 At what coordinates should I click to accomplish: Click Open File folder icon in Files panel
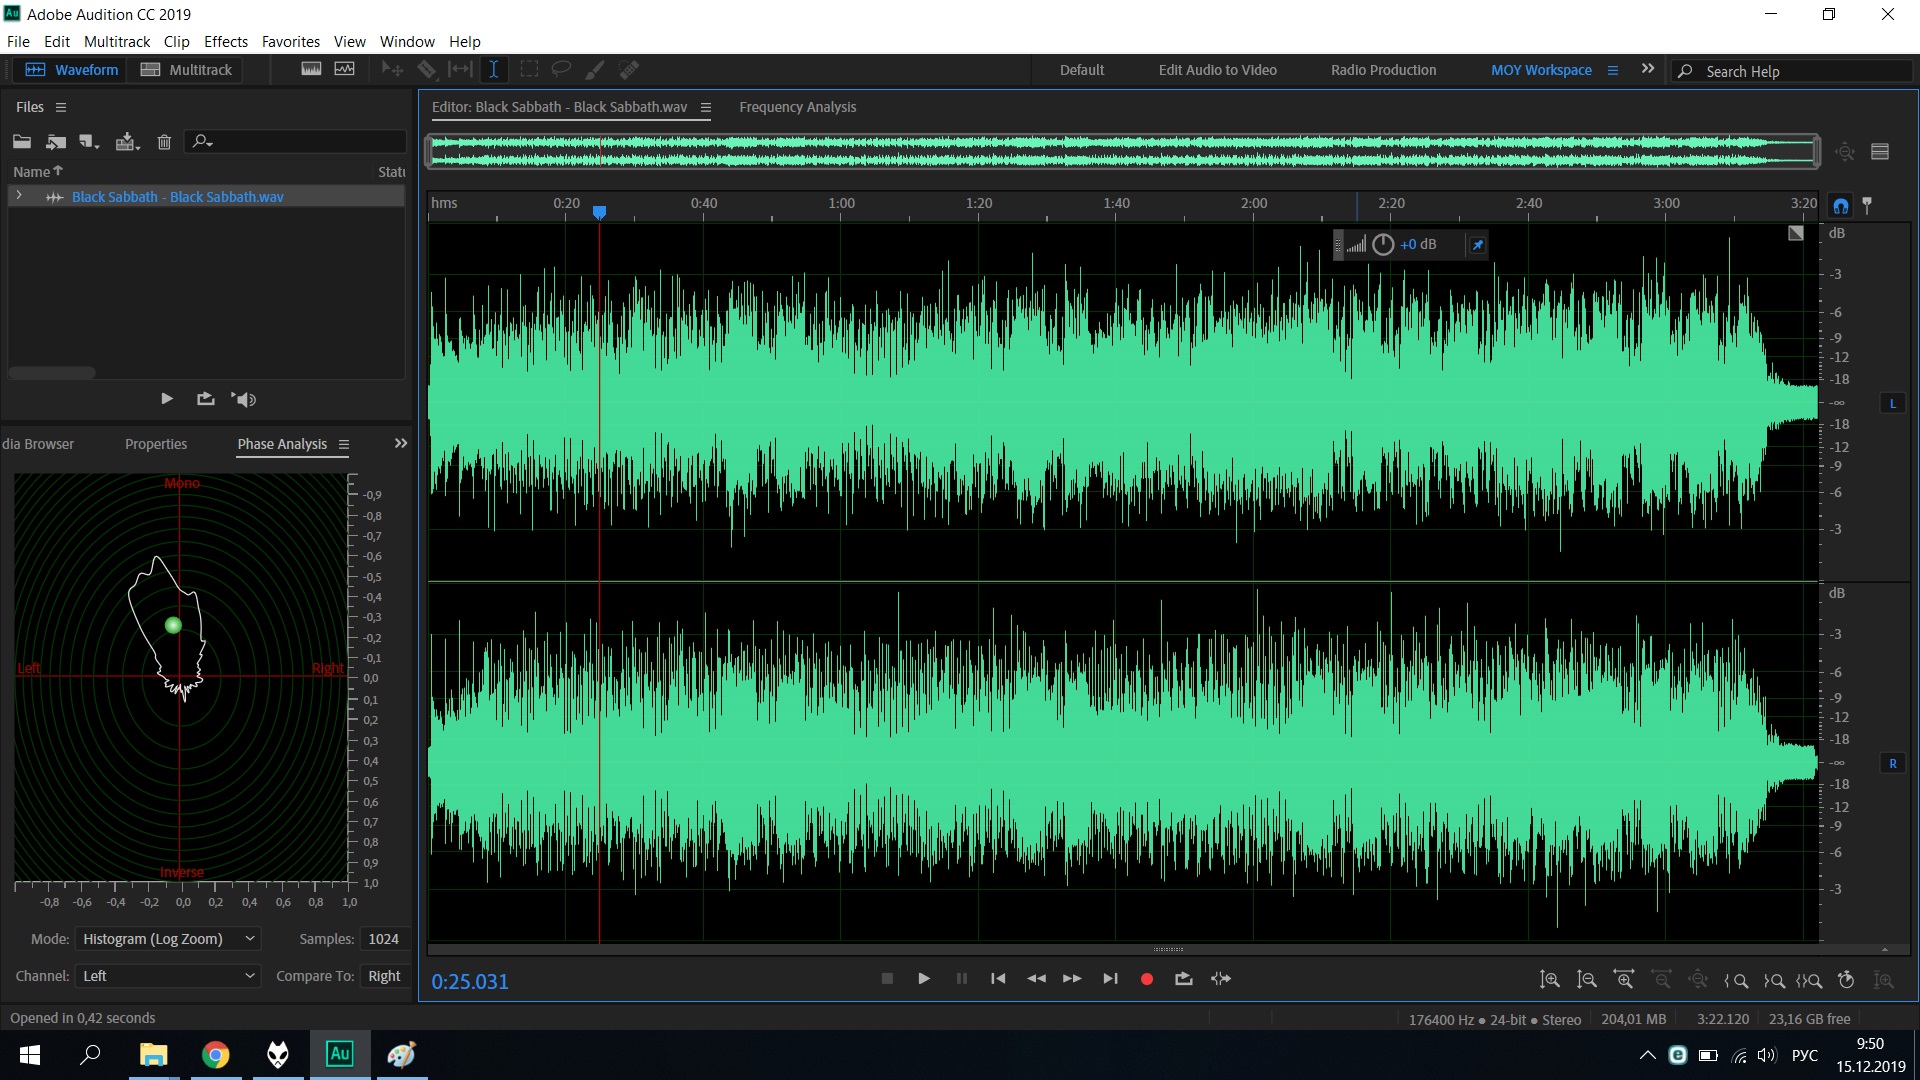point(22,142)
